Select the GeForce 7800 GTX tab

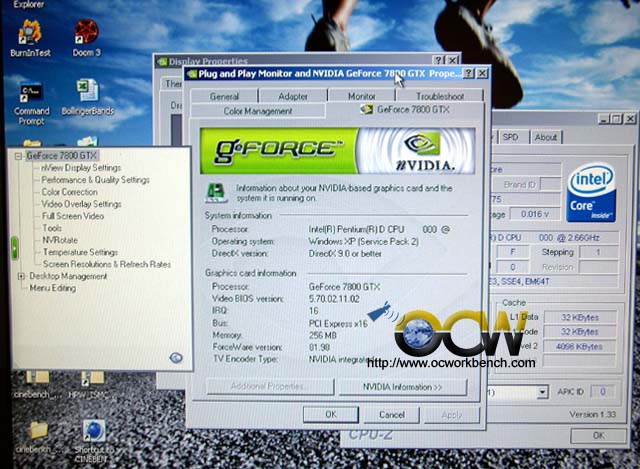click(x=405, y=109)
